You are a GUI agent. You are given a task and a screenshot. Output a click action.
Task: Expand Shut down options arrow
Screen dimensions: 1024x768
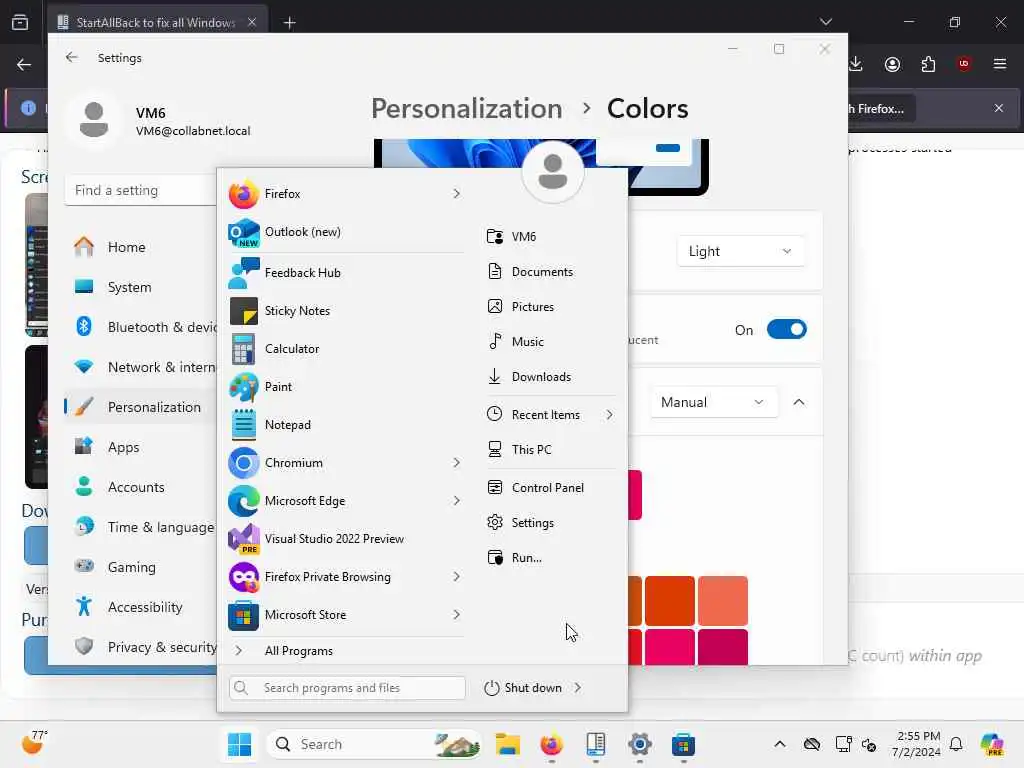pyautogui.click(x=578, y=688)
